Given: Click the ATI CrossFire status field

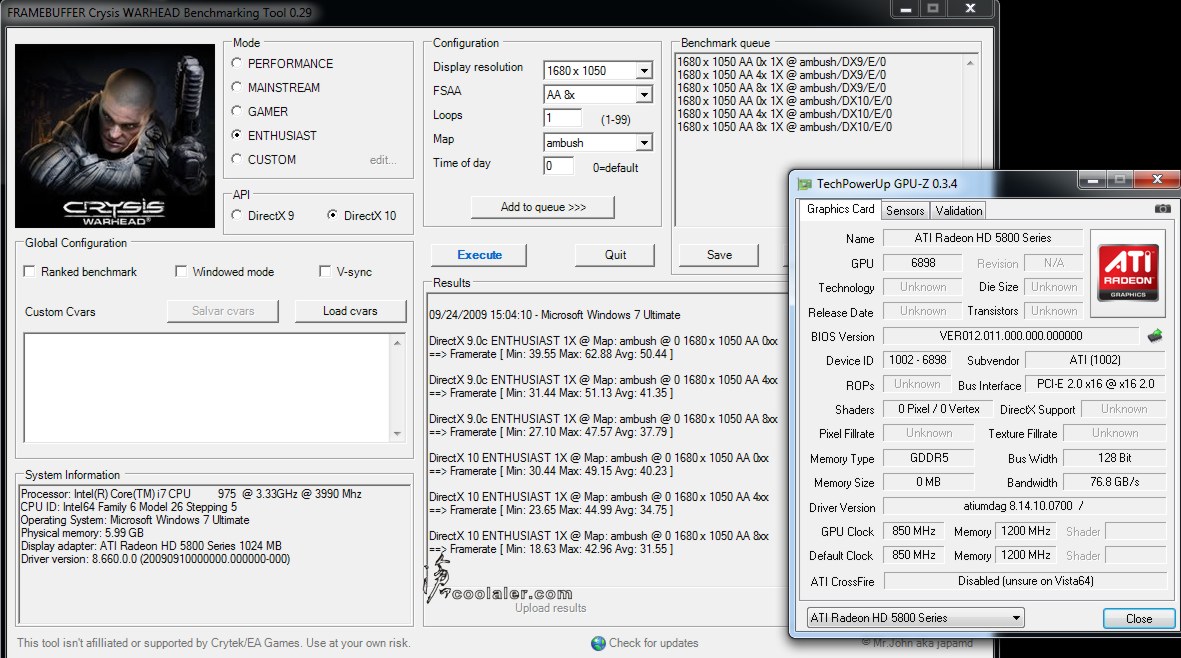Looking at the screenshot, I should pyautogui.click(x=1025, y=581).
